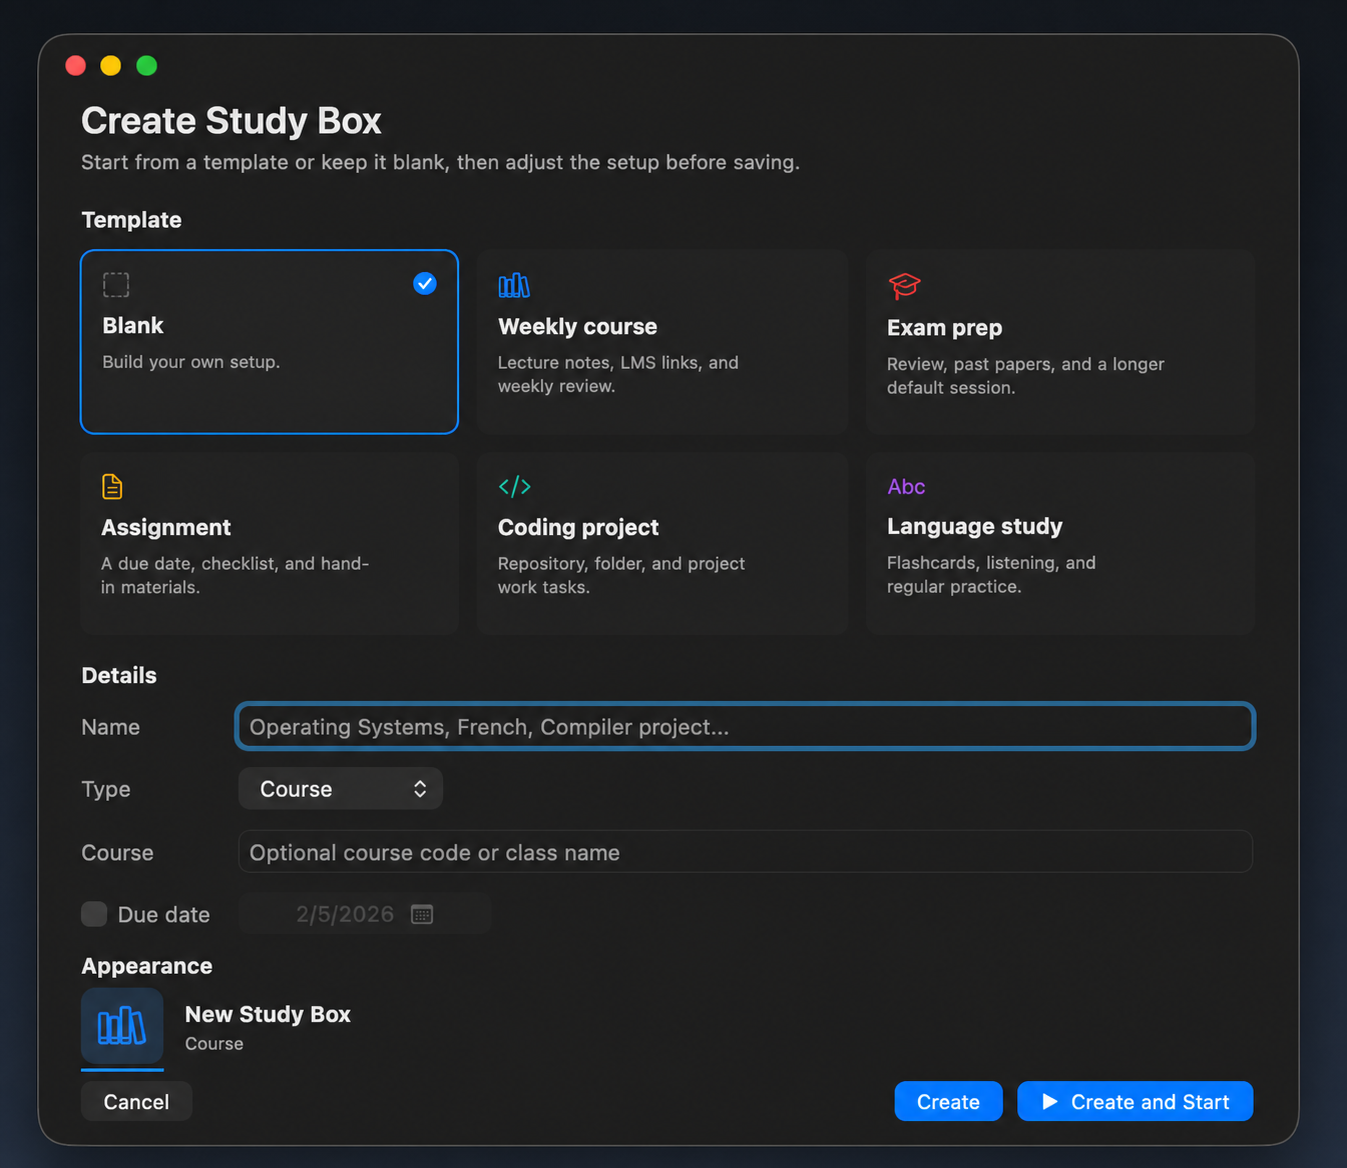Choose the Exam prep template

tap(1060, 342)
